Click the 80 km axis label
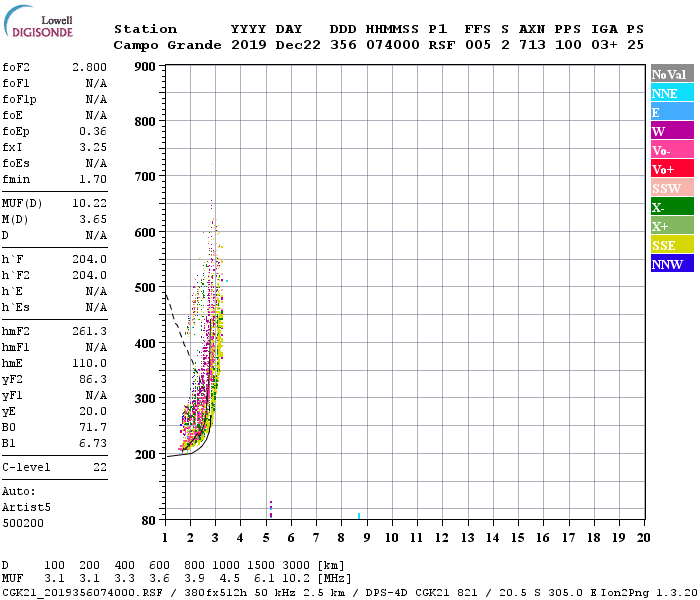The width and height of the screenshot is (700, 600). click(148, 521)
